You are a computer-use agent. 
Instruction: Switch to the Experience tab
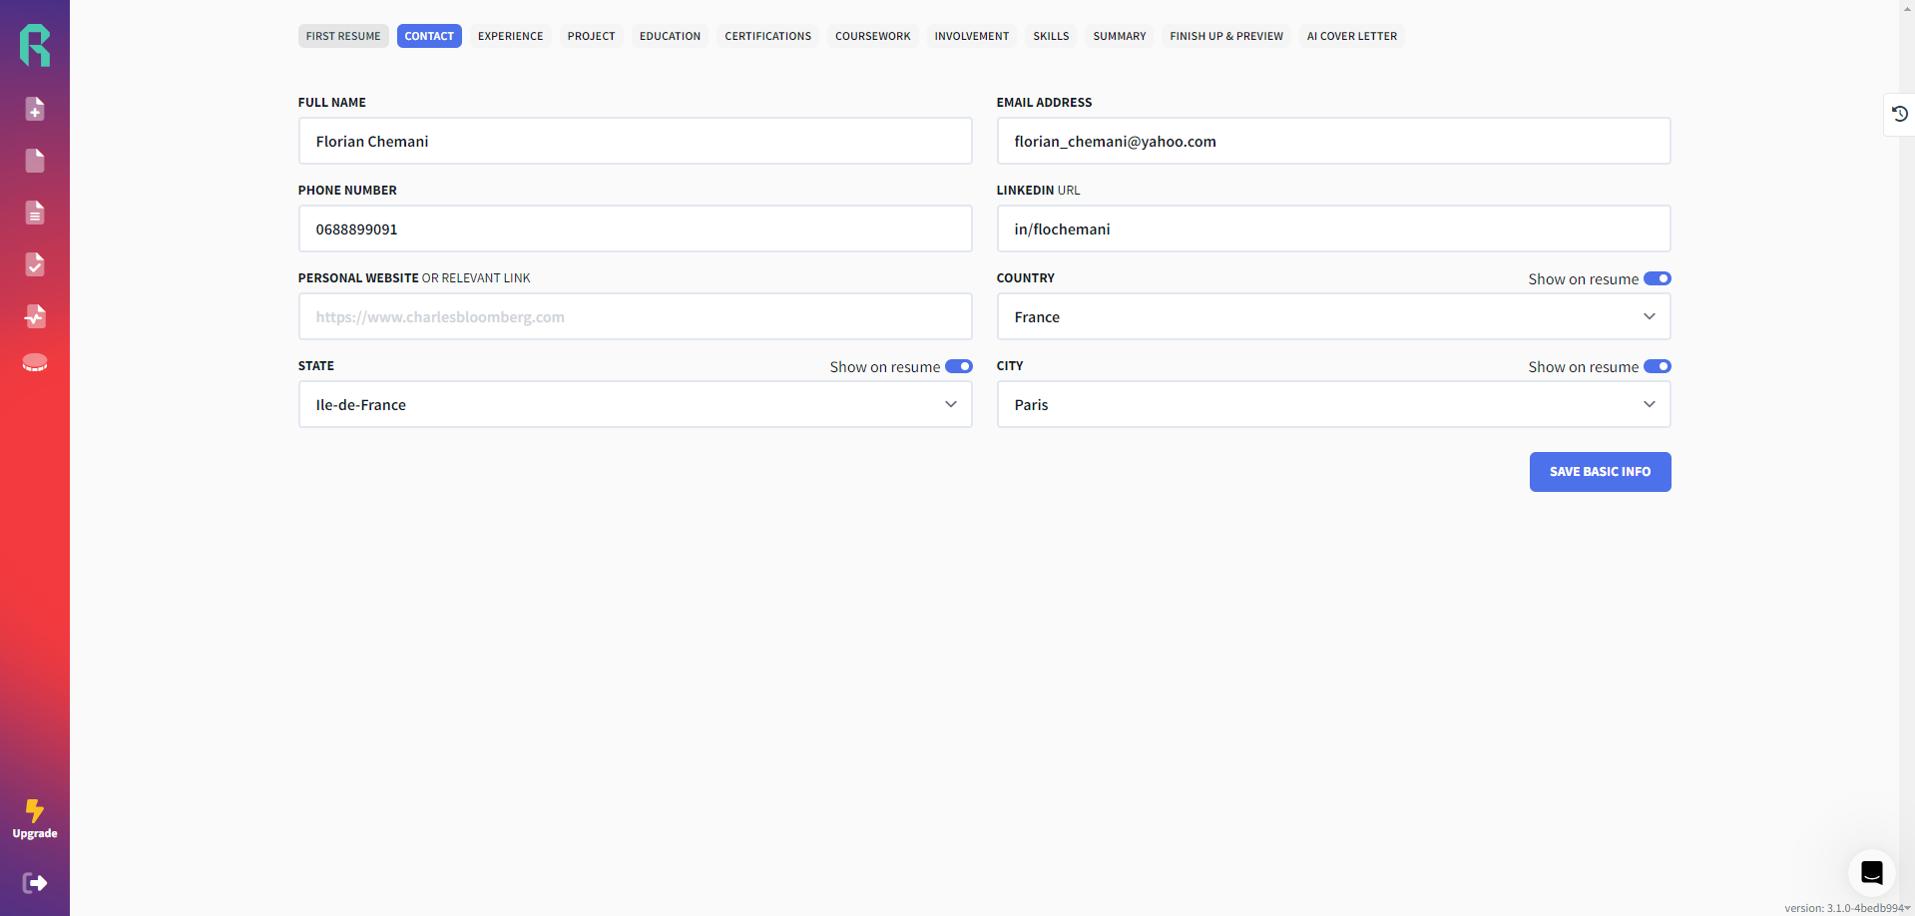pos(511,36)
